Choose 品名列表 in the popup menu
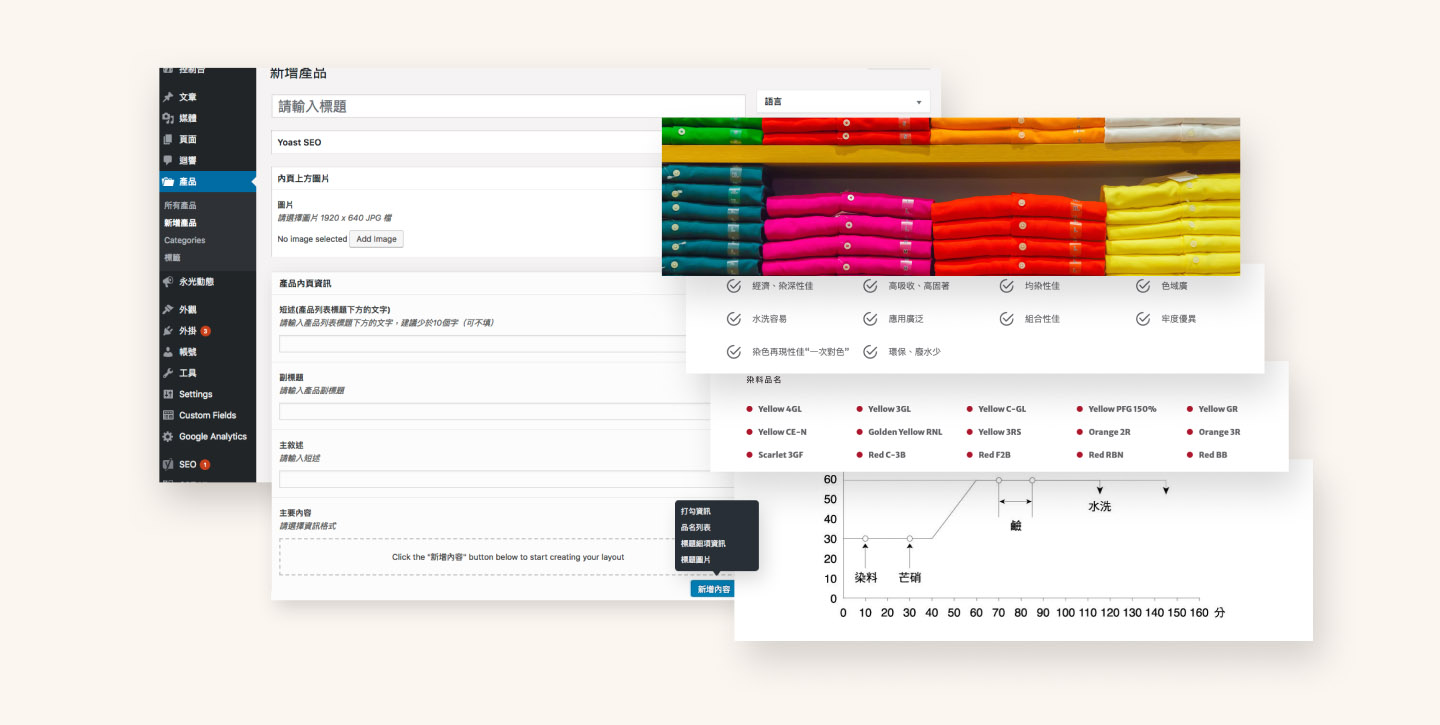This screenshot has width=1440, height=725. [696, 527]
